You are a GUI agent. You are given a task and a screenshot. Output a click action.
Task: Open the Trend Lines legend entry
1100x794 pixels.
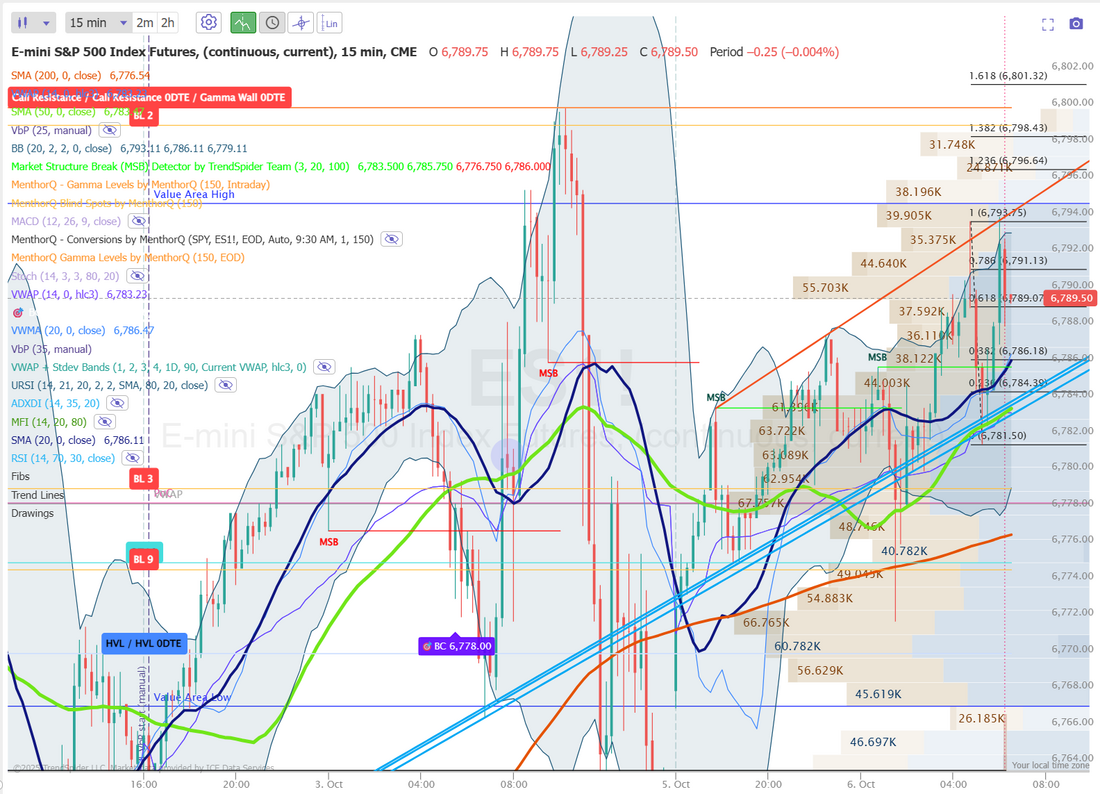37,495
